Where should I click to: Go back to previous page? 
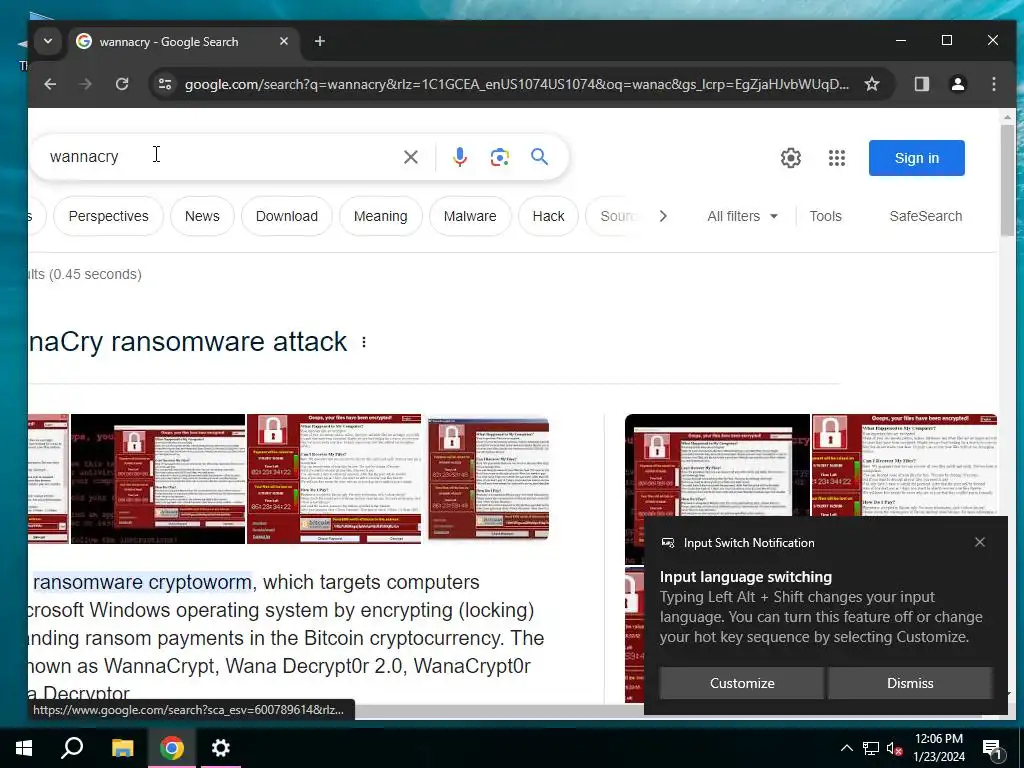(x=50, y=84)
